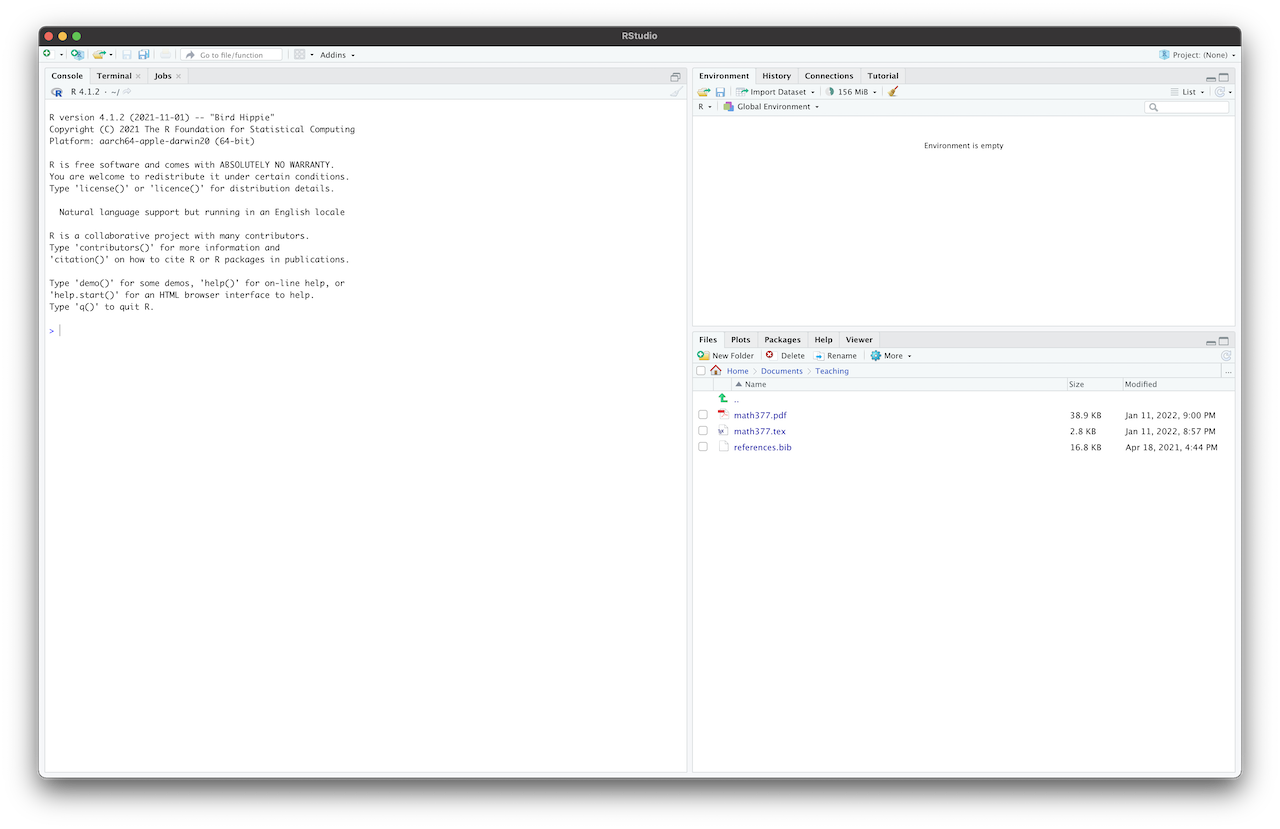Screen dimensions: 1280x829
Task: Click the refresh Environment icon
Action: tap(1220, 92)
